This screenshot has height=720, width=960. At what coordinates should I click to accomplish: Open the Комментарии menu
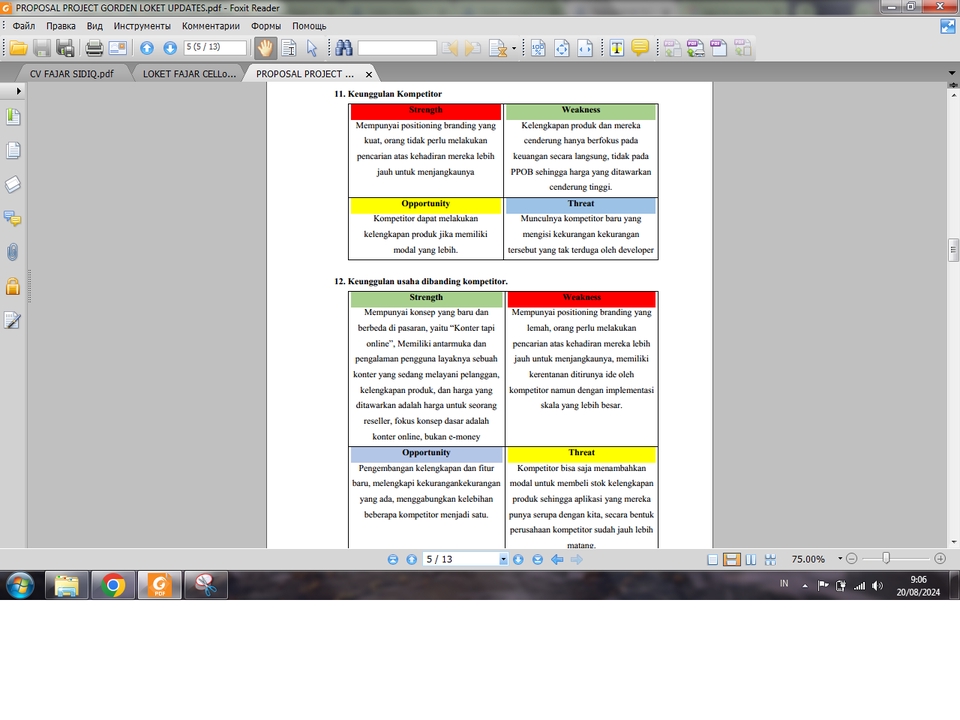coord(211,26)
